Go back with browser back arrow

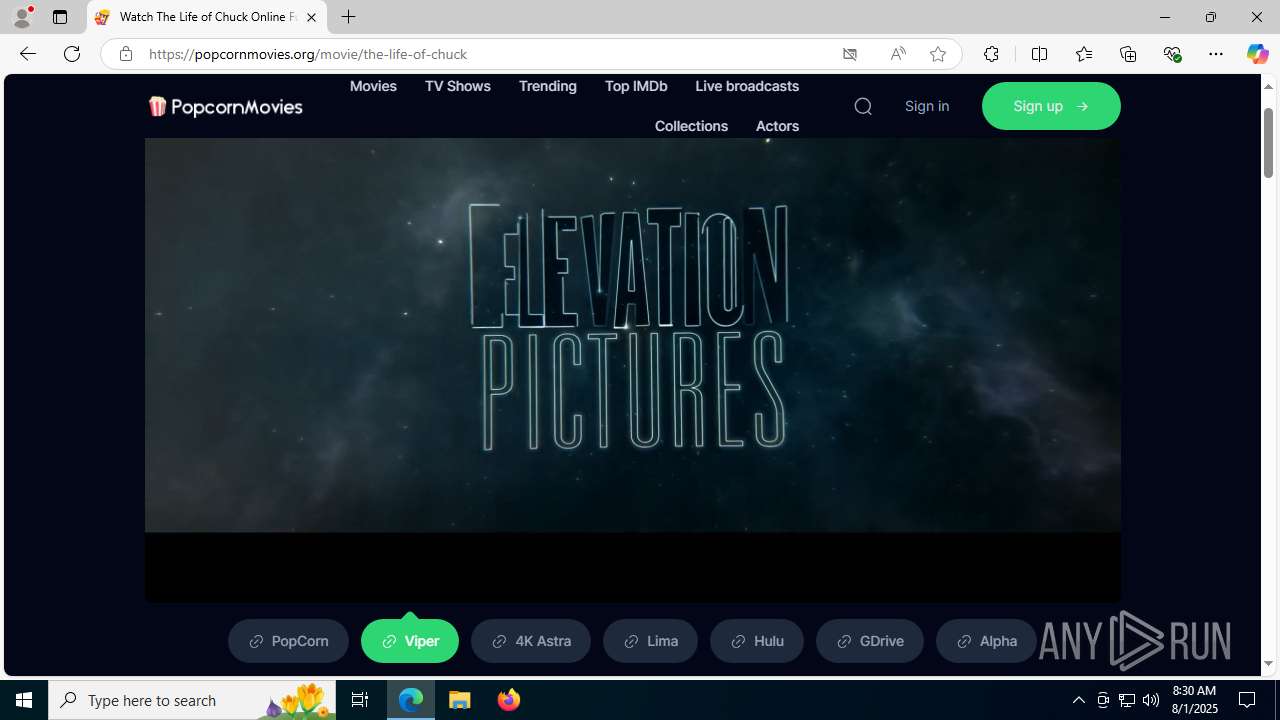click(x=27, y=54)
